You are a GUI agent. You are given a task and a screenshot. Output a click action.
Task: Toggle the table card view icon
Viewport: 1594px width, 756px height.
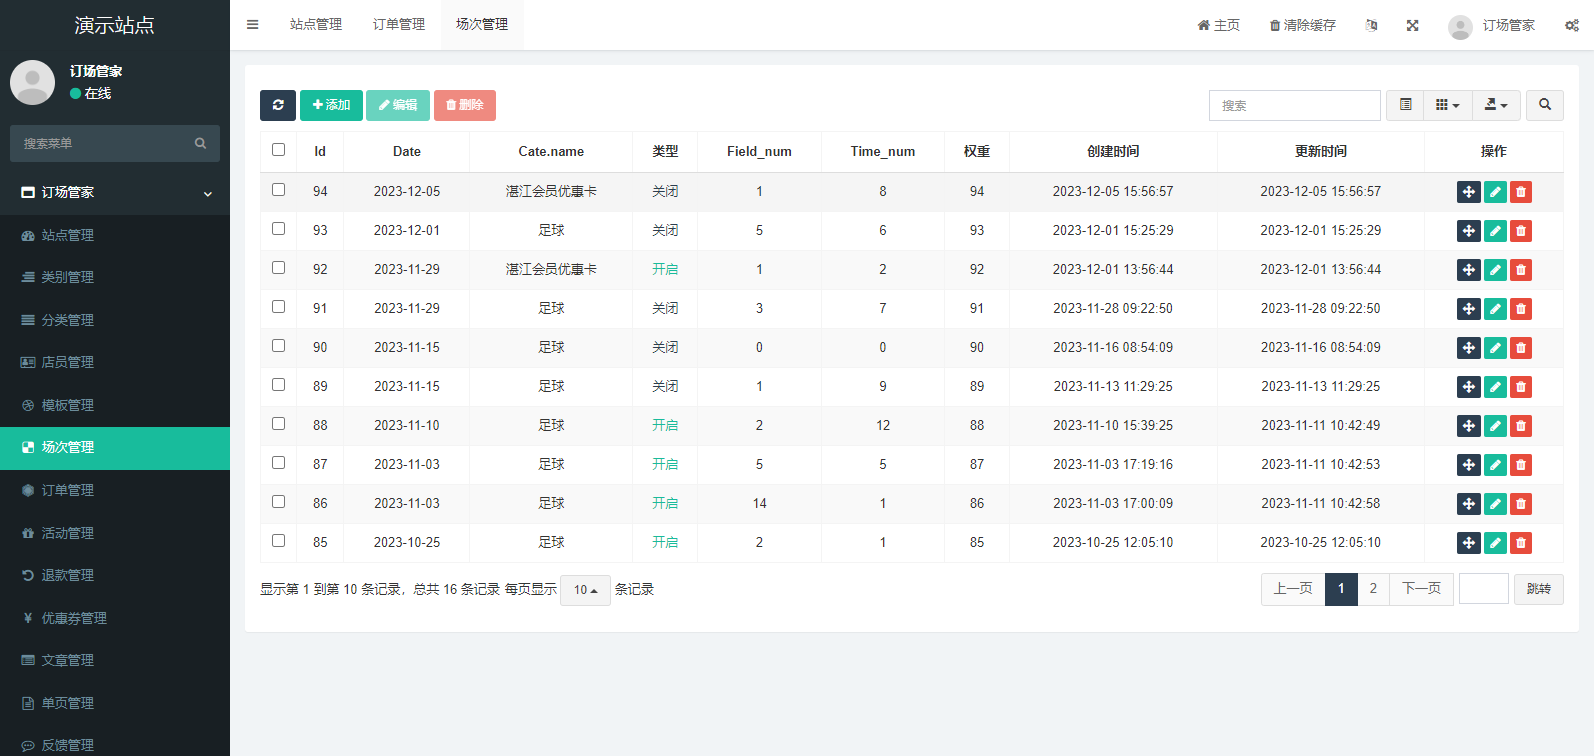click(x=1405, y=105)
